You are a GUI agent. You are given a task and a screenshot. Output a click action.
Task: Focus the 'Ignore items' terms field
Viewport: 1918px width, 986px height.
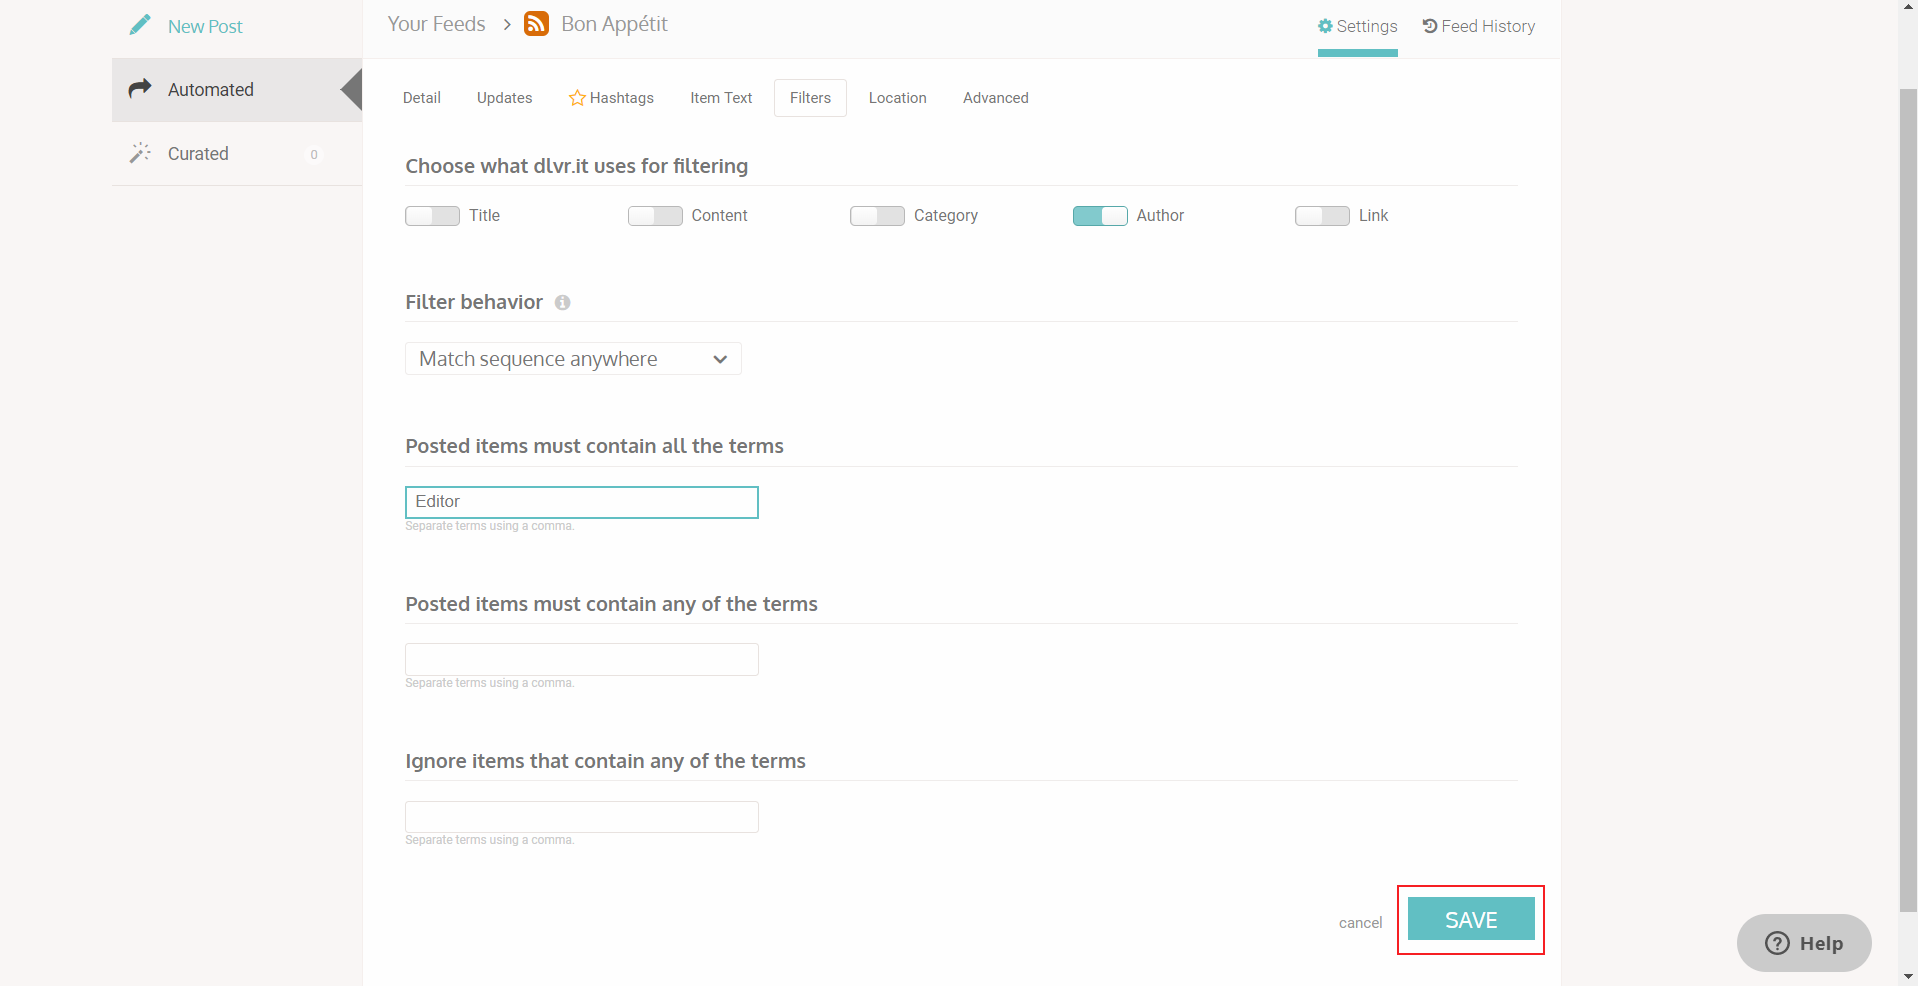[x=582, y=817]
